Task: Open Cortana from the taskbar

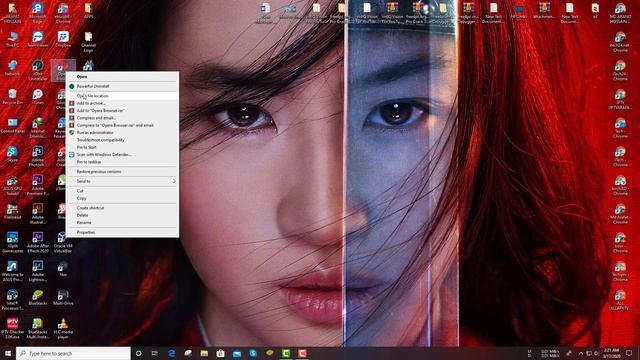Action: point(139,353)
